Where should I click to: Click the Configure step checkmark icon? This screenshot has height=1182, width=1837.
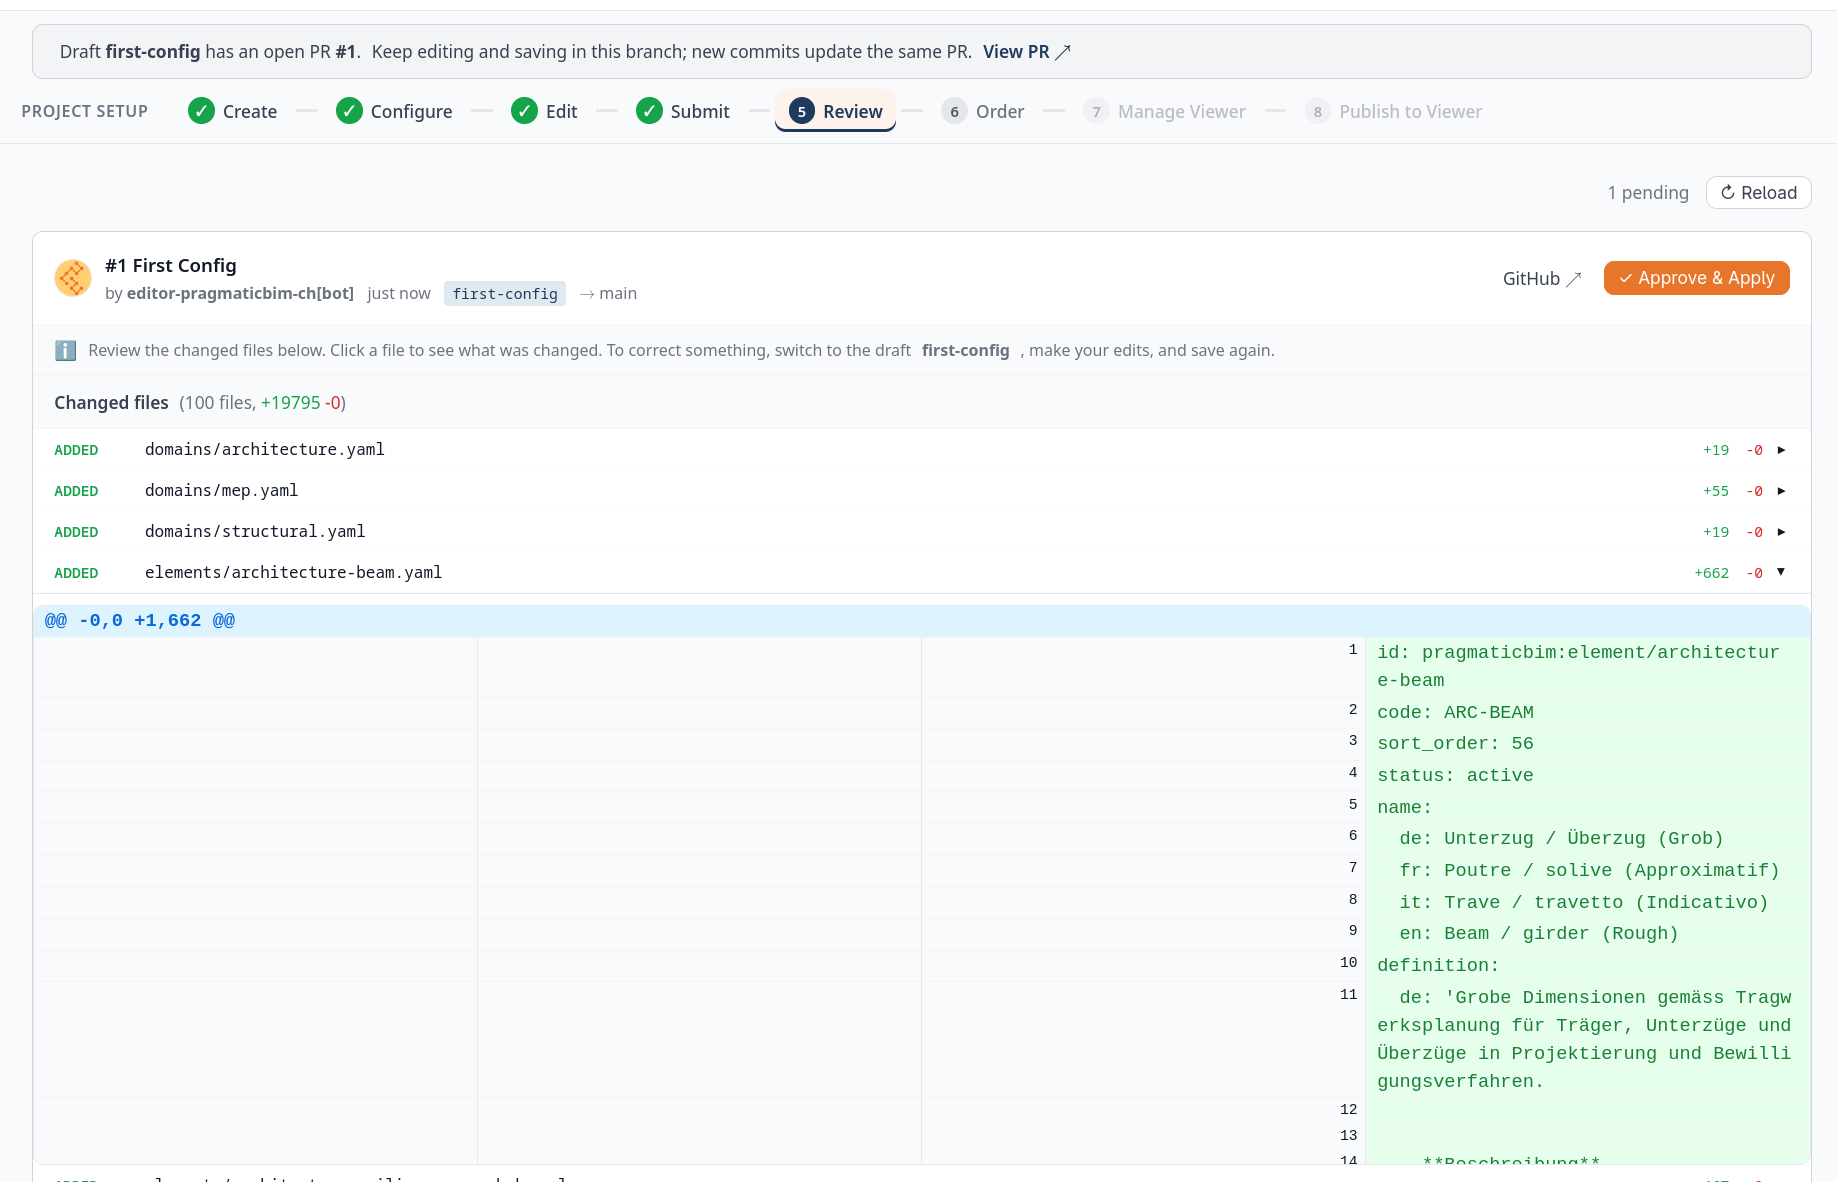(349, 111)
